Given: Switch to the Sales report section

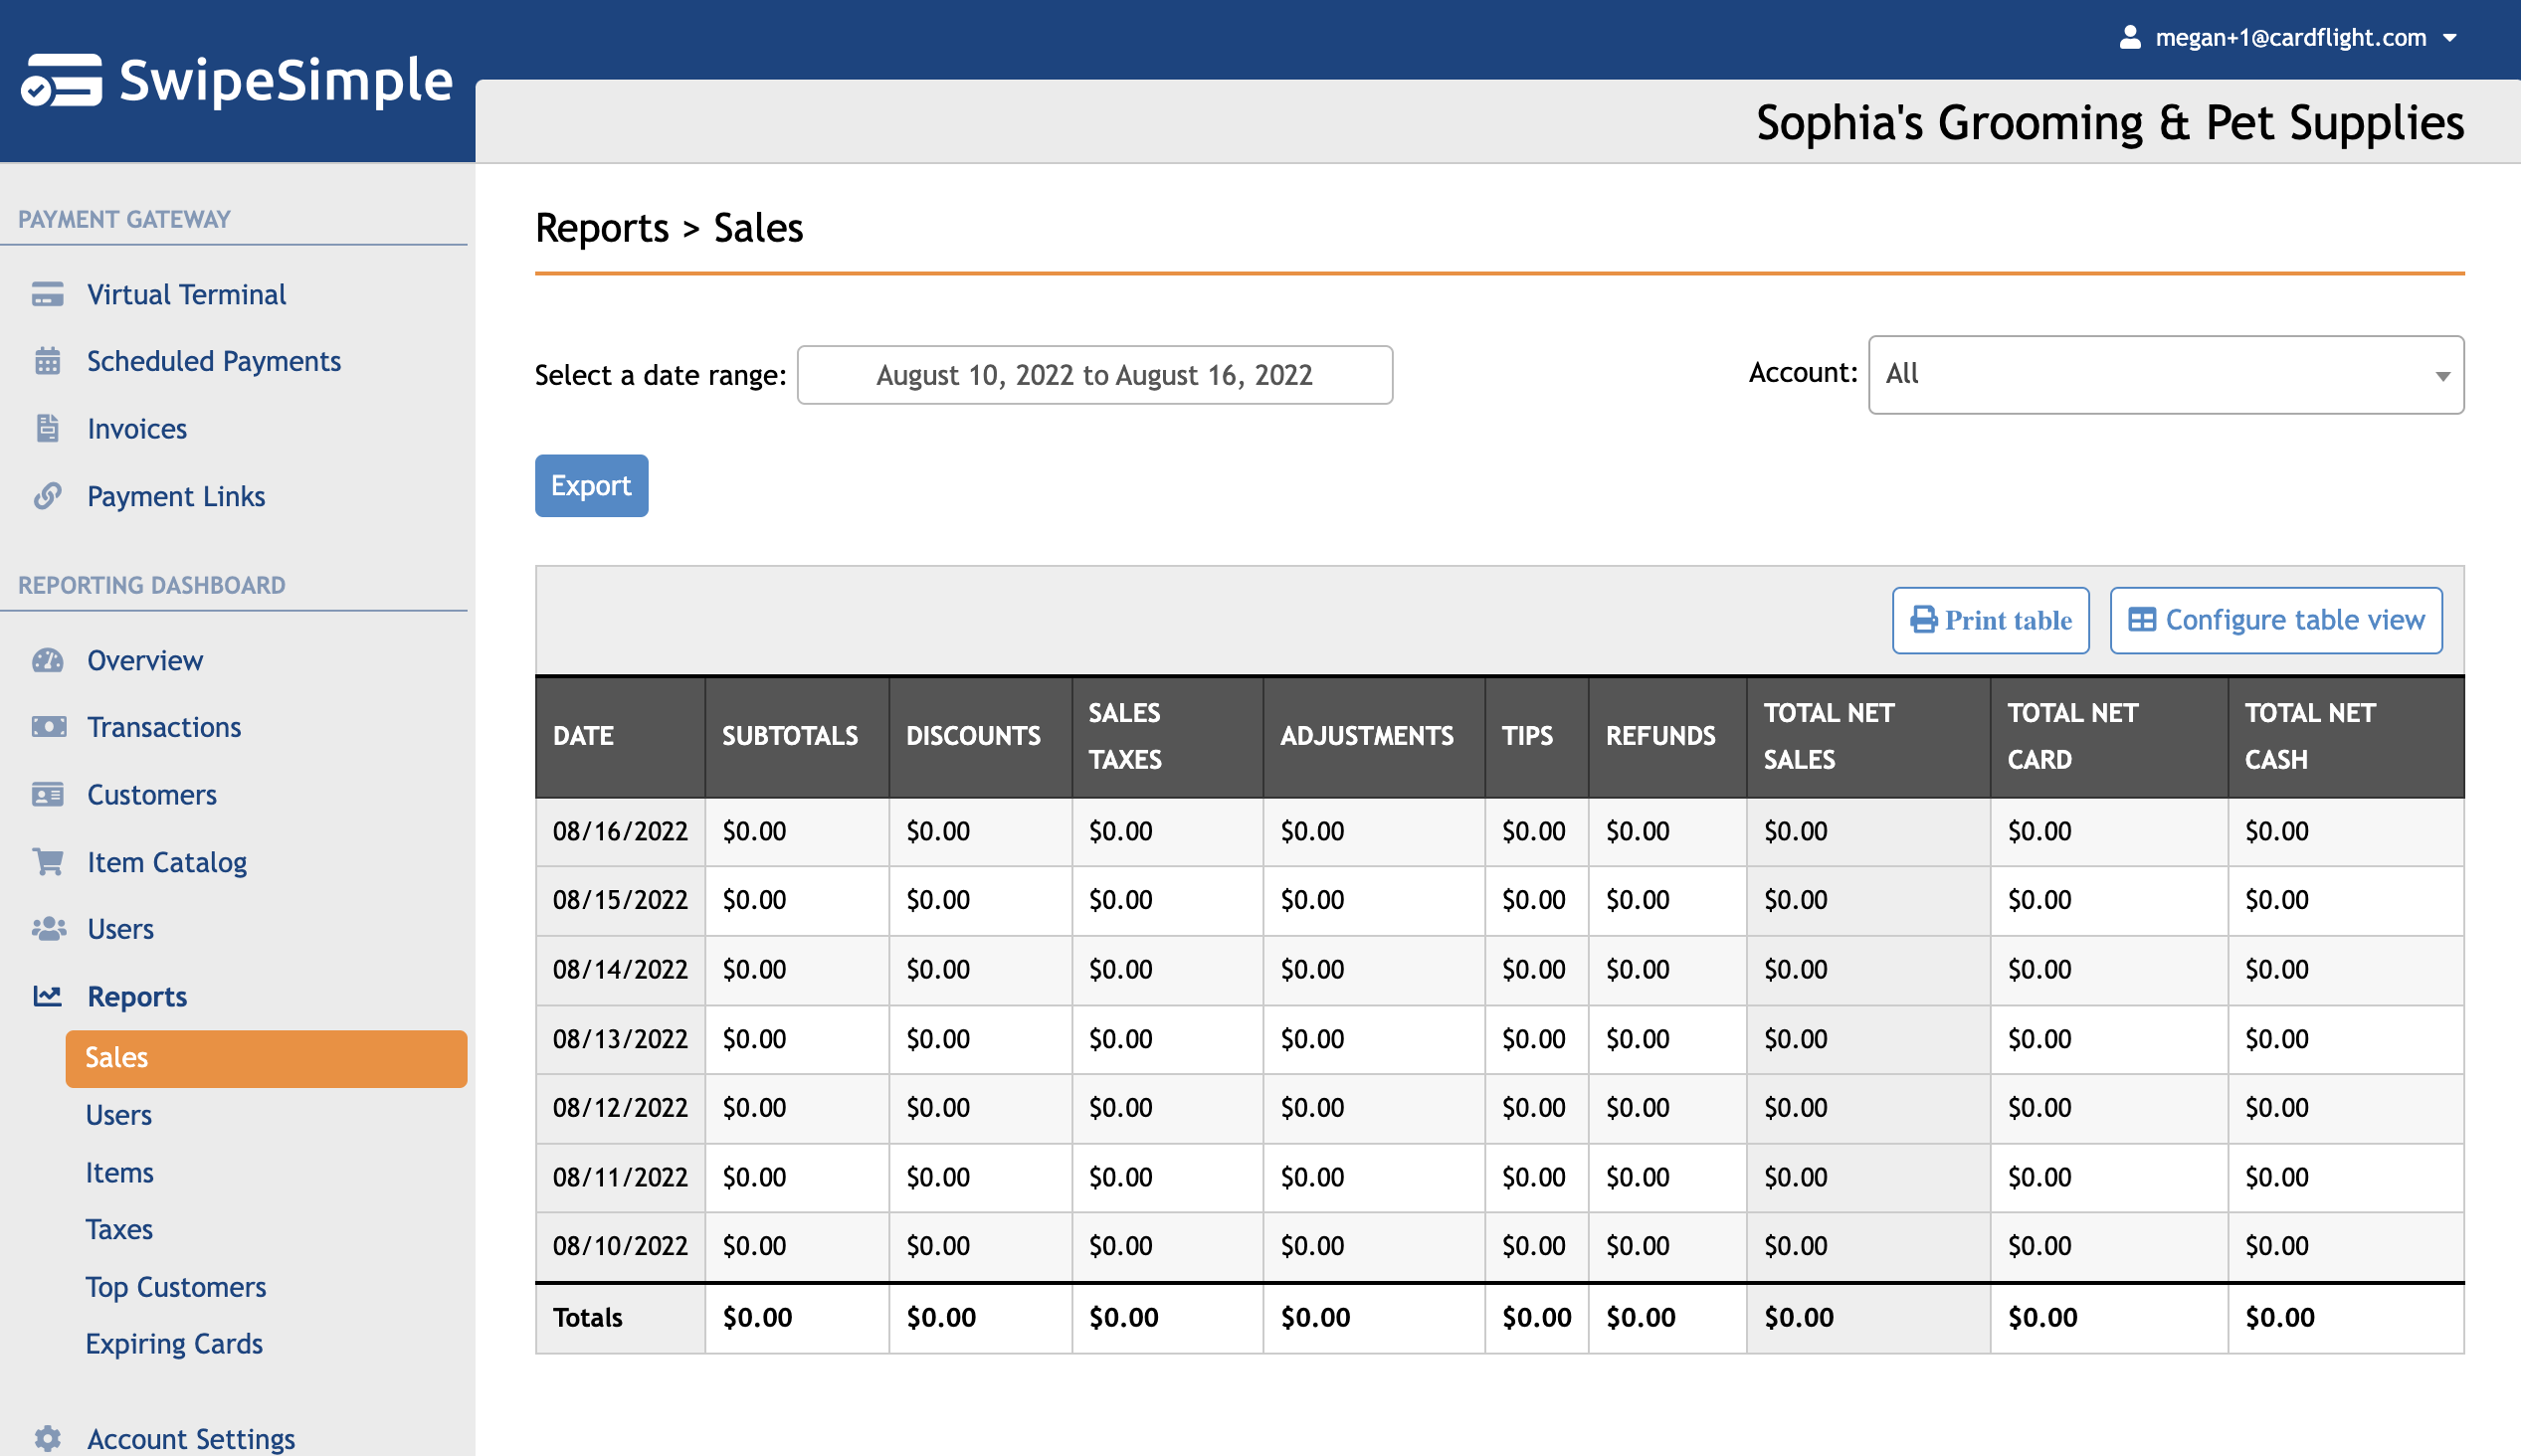Looking at the screenshot, I should pyautogui.click(x=117, y=1057).
